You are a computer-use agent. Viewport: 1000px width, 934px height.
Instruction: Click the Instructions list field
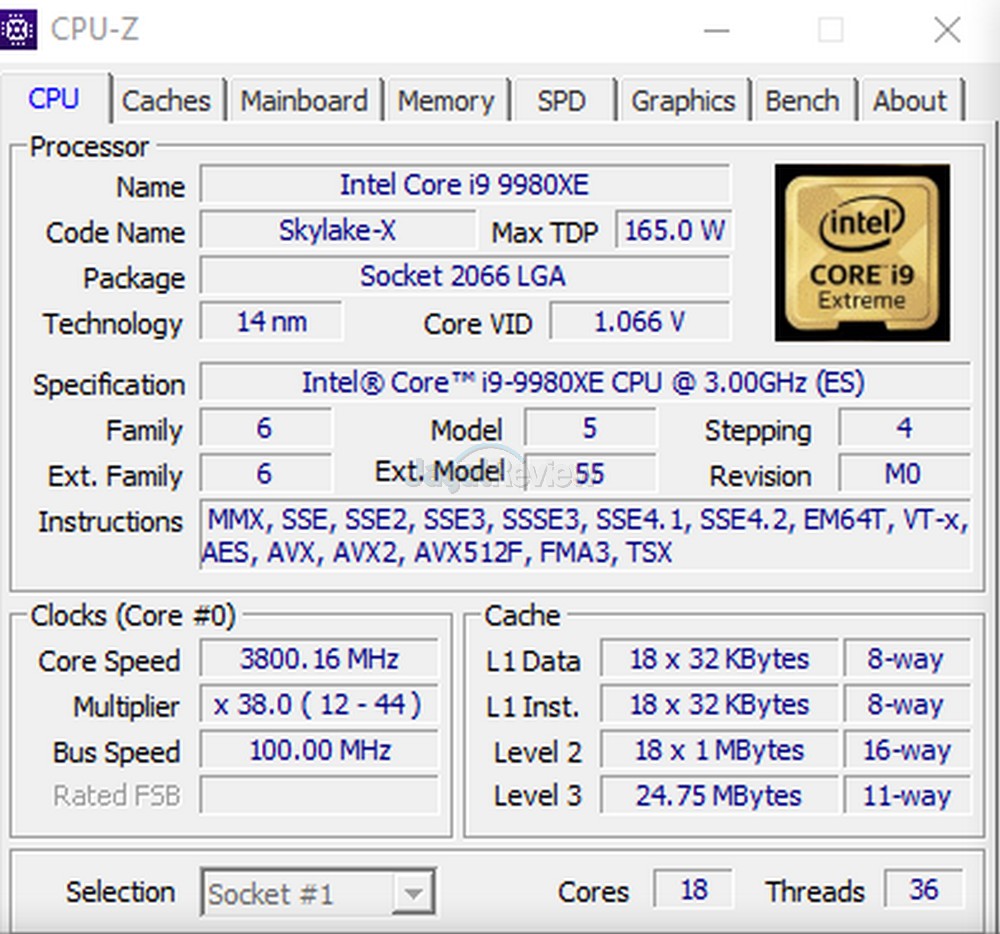pos(585,536)
